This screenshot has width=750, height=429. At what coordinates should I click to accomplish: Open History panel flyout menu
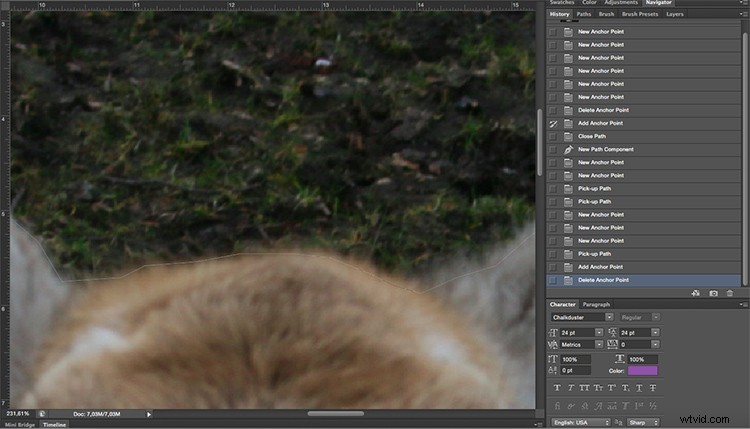coord(742,14)
